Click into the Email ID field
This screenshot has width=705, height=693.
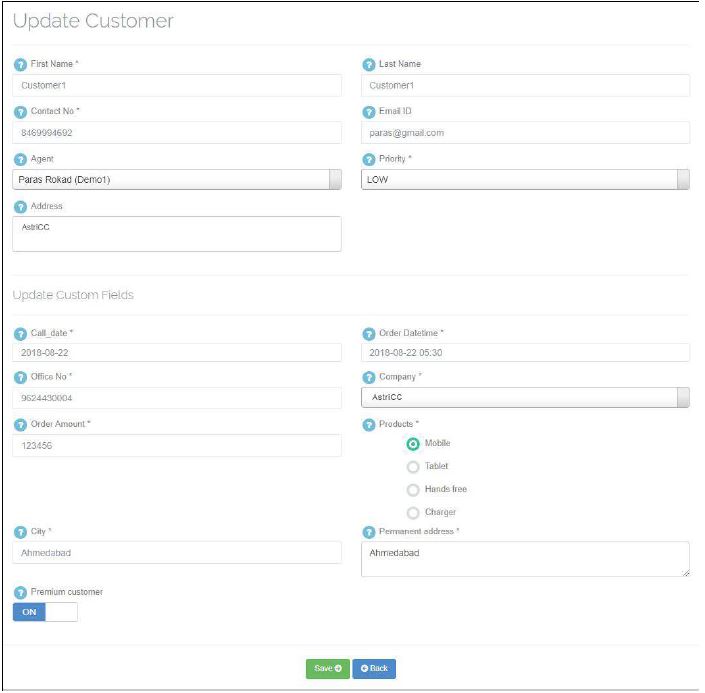point(525,132)
